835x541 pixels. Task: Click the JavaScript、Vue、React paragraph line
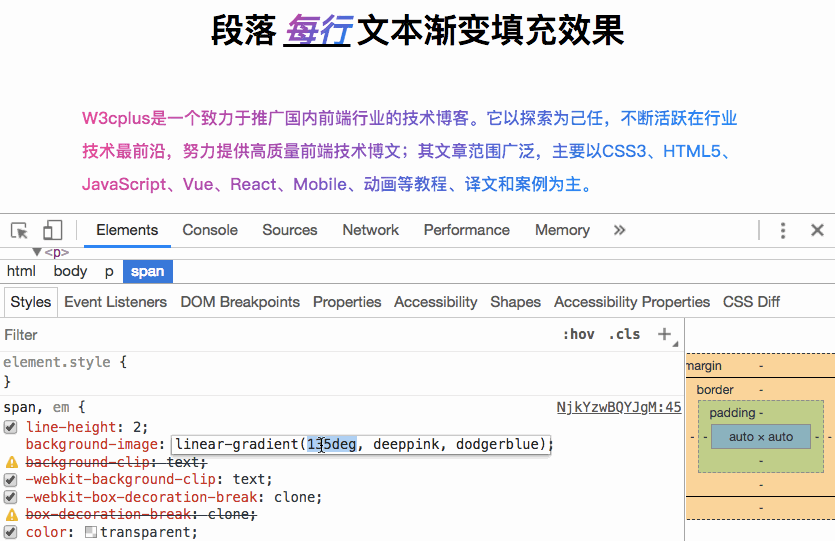point(337,184)
